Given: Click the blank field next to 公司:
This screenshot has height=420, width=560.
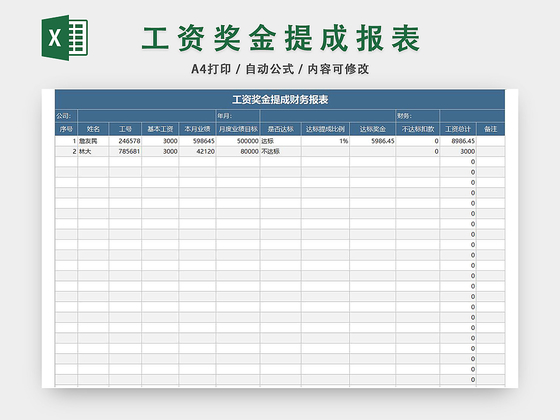Looking at the screenshot, I should point(147,116).
